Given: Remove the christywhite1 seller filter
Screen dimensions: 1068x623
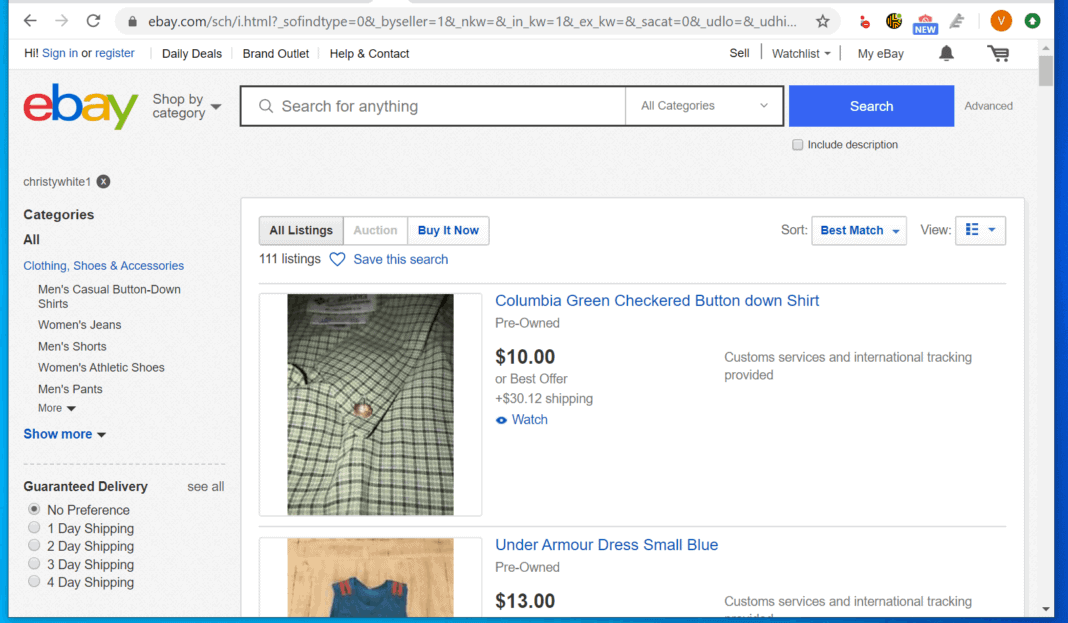Looking at the screenshot, I should [x=103, y=181].
